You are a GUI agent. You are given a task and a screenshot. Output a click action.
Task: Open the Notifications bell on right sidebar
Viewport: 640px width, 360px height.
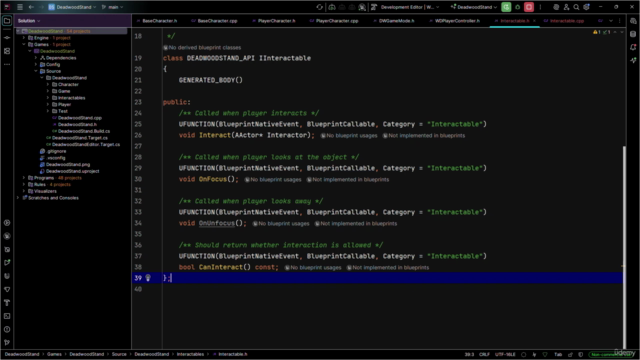[633, 47]
